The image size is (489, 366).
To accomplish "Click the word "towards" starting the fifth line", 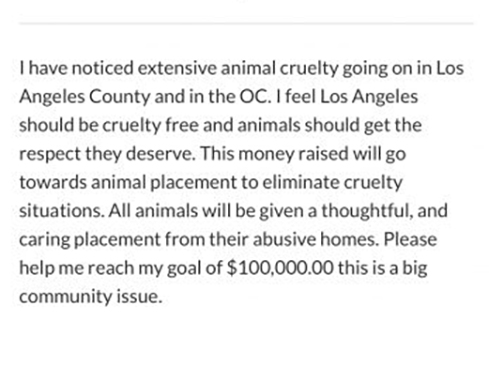I will point(53,182).
